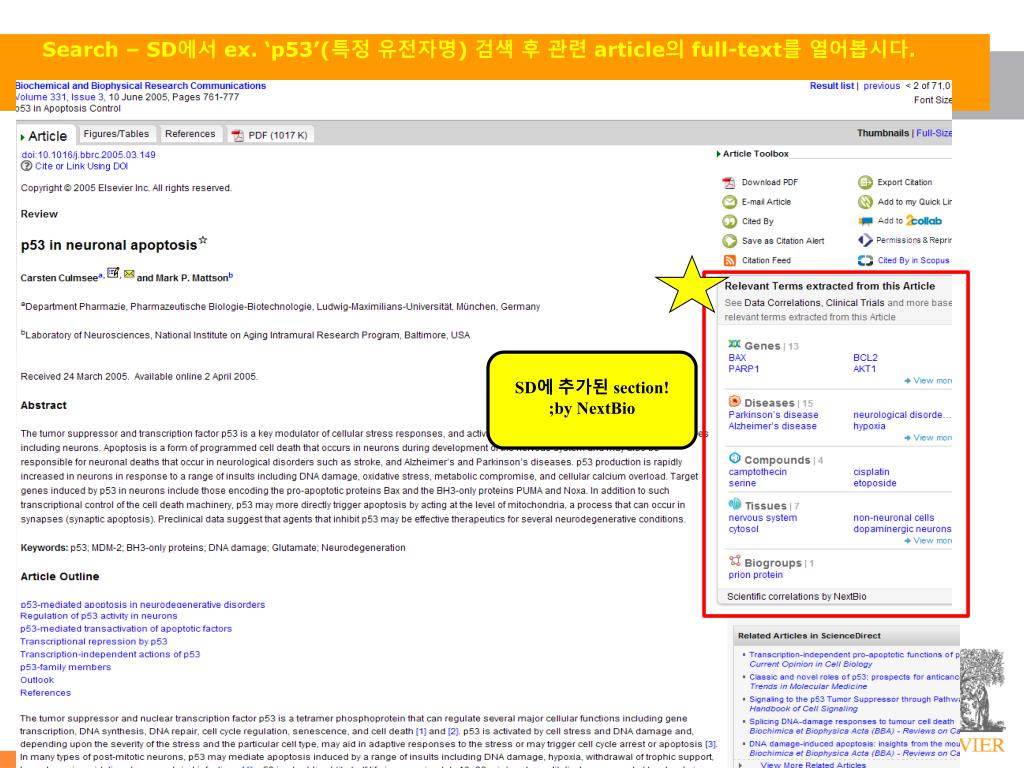Screen dimensions: 1024x768
Task: Select the Full-Size view option
Action: click(x=934, y=133)
